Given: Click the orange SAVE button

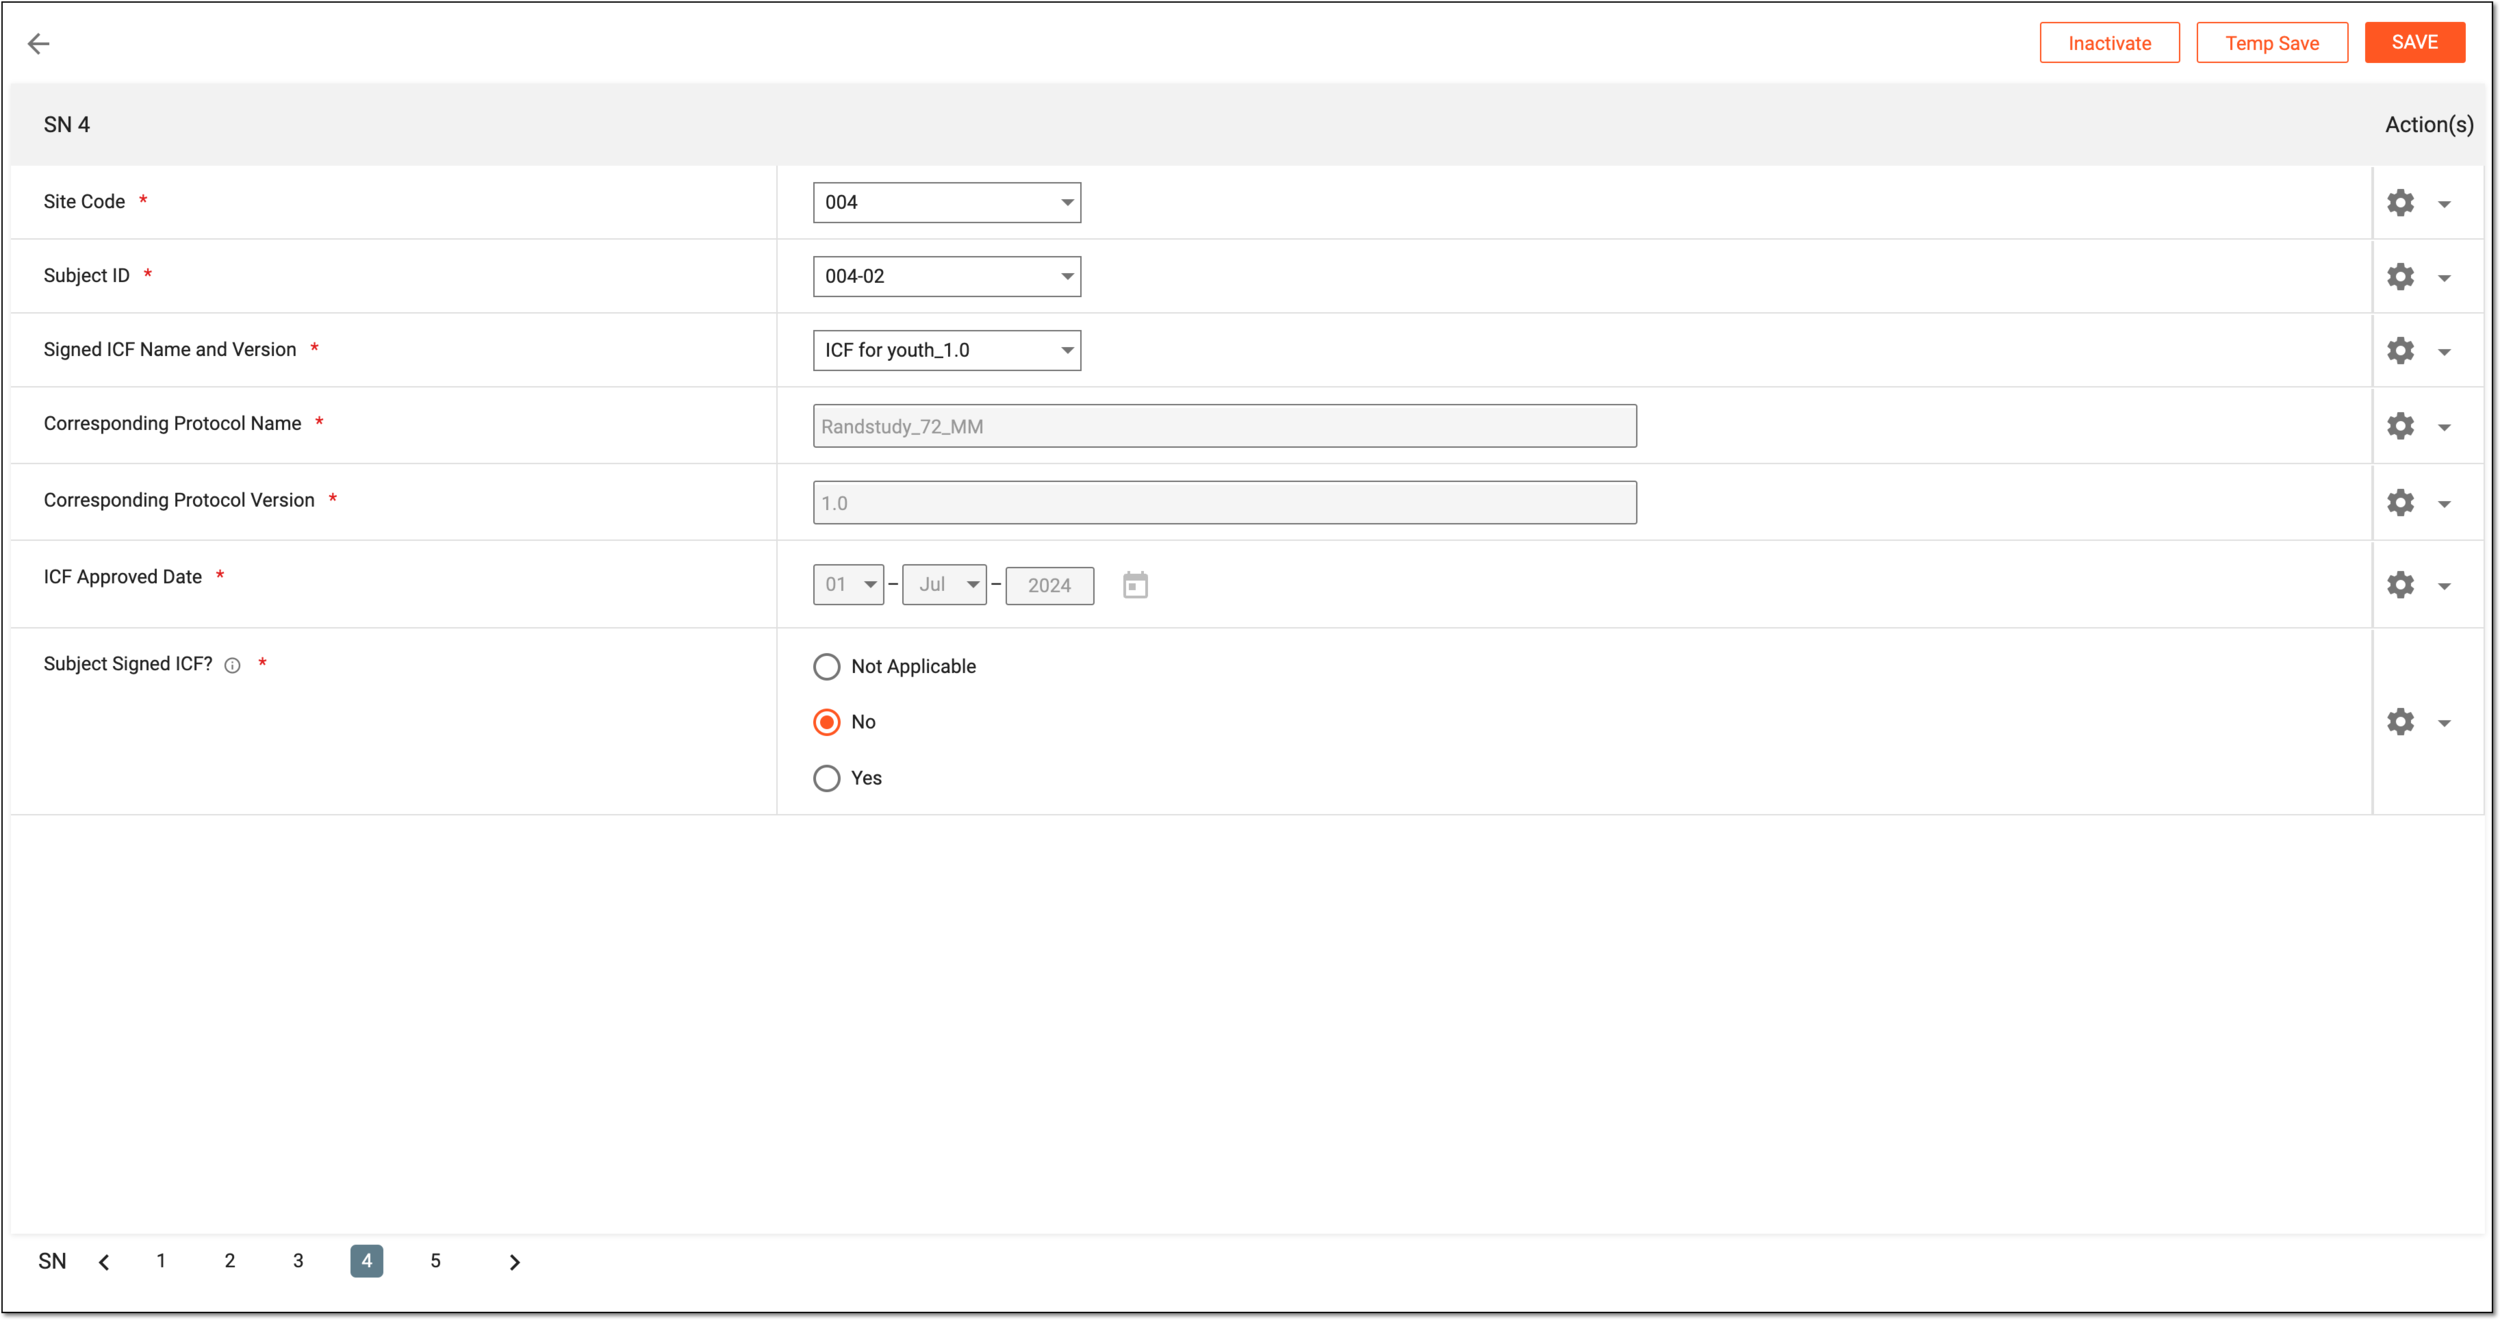Looking at the screenshot, I should pyautogui.click(x=2415, y=43).
